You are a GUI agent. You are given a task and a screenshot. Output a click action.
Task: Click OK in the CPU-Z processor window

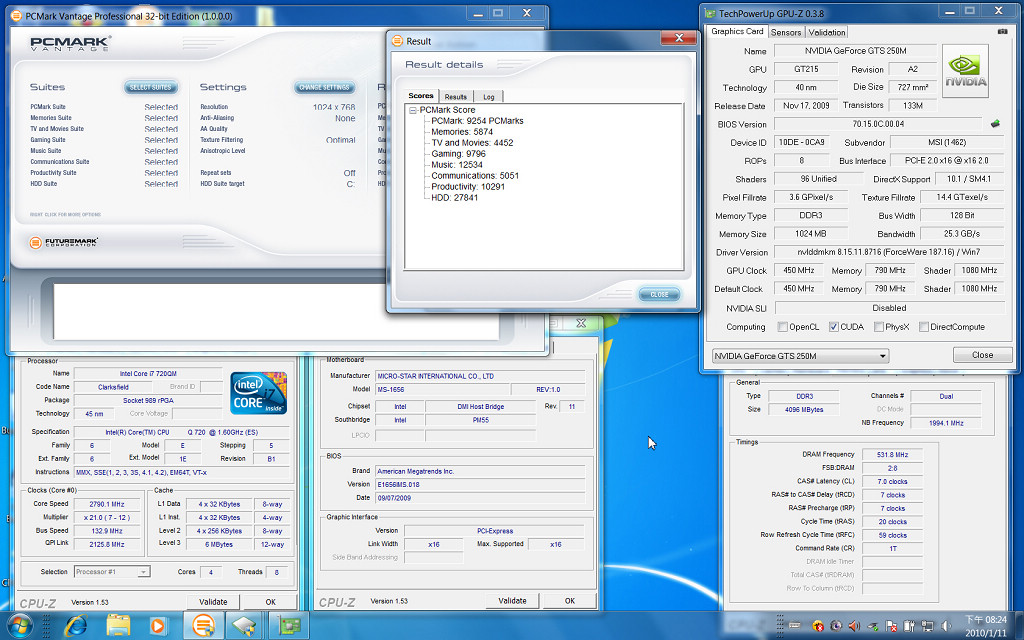pos(270,601)
